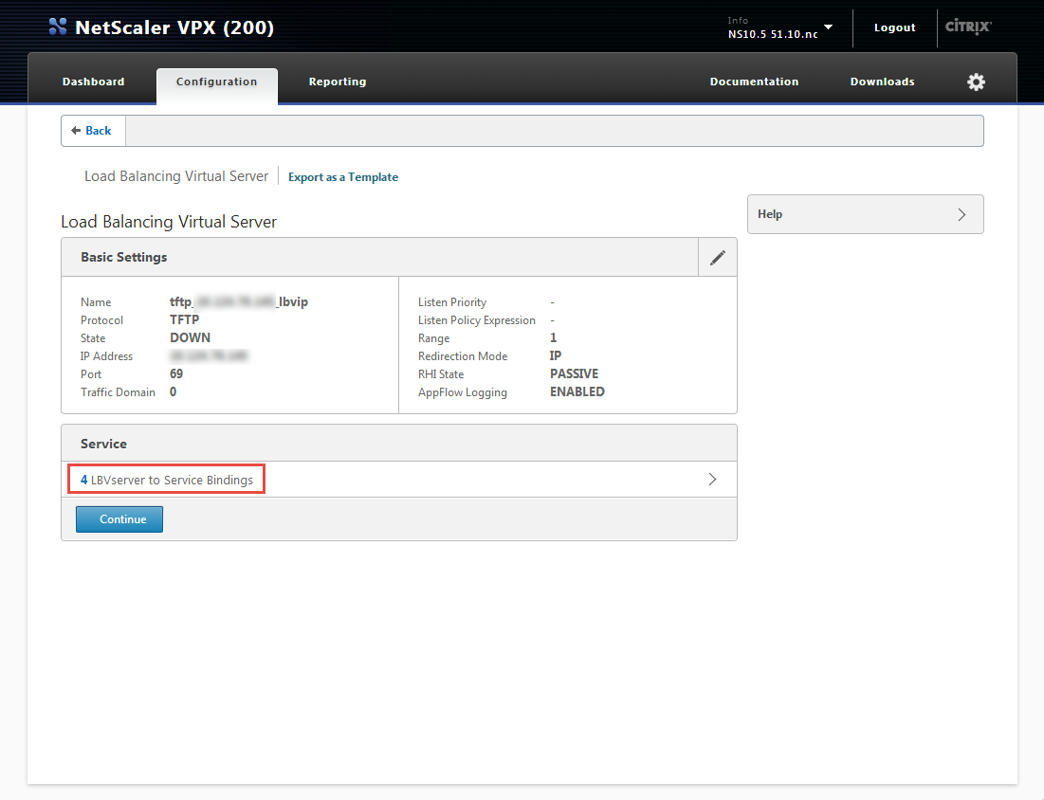Click the Export as a Template link
This screenshot has width=1044, height=800.
pyautogui.click(x=343, y=177)
